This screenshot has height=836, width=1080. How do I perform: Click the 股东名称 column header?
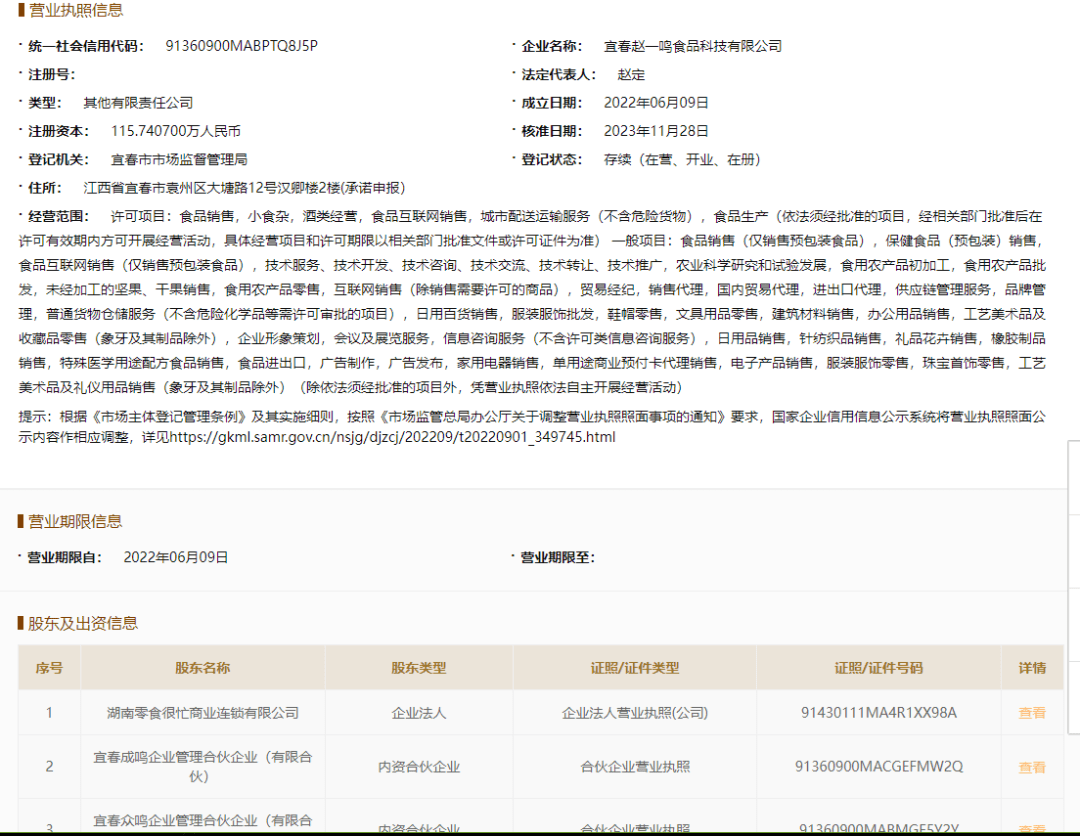[202, 668]
